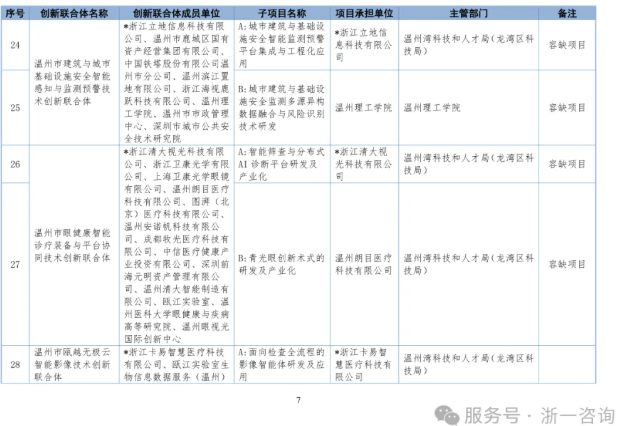618x426 pixels.
Task: Select row number 24 cell
Action: tap(15, 46)
